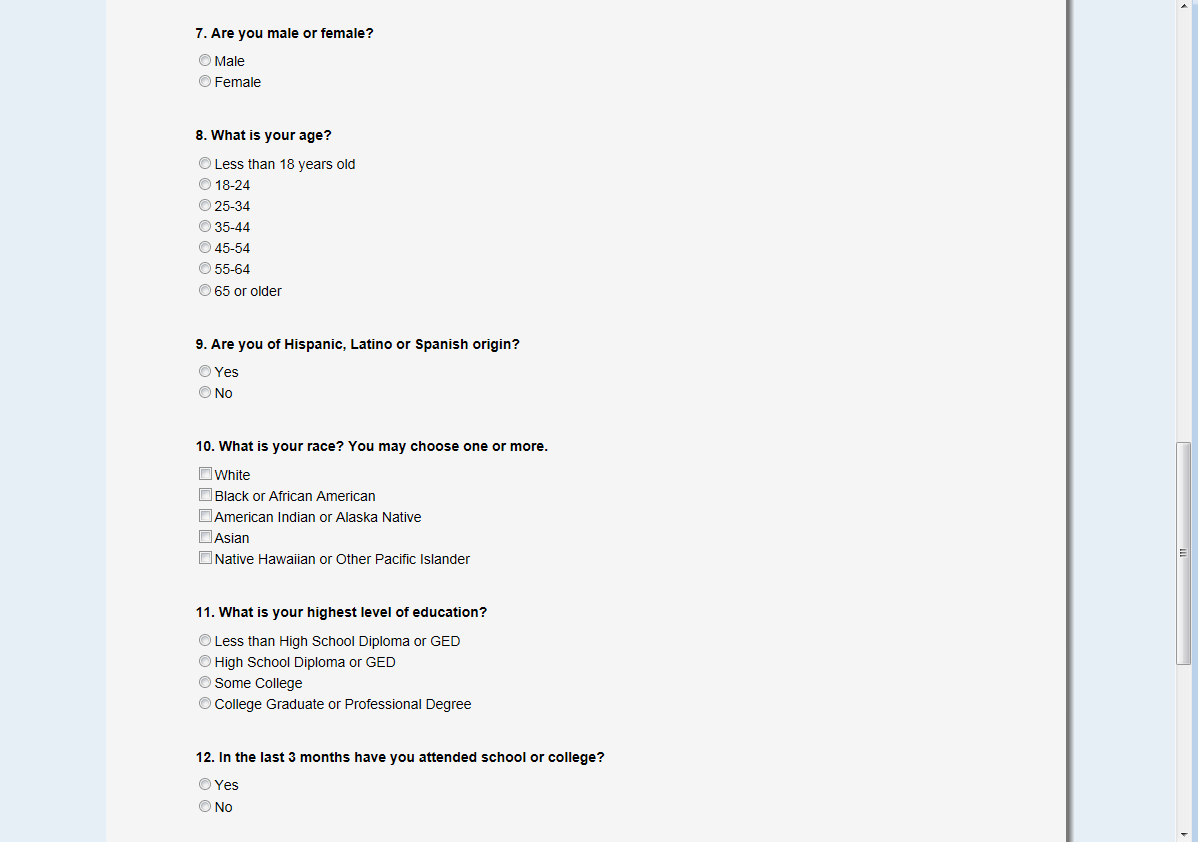Click the vertical scrollbar thumb
Viewport: 1198px width, 842px height.
coord(1184,552)
